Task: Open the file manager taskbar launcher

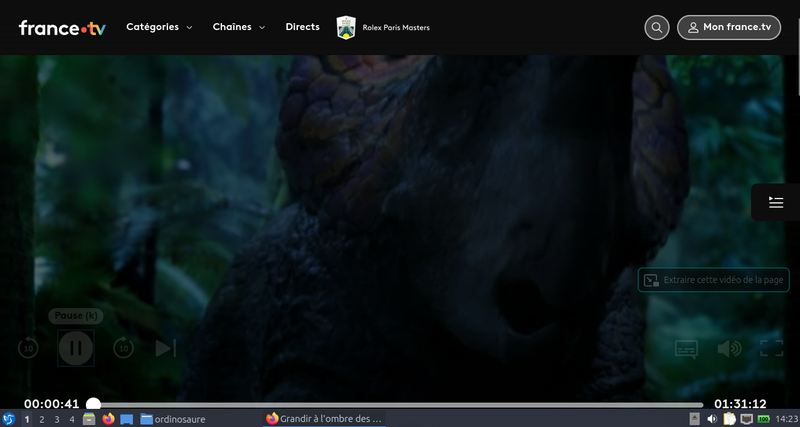Action: click(89, 419)
